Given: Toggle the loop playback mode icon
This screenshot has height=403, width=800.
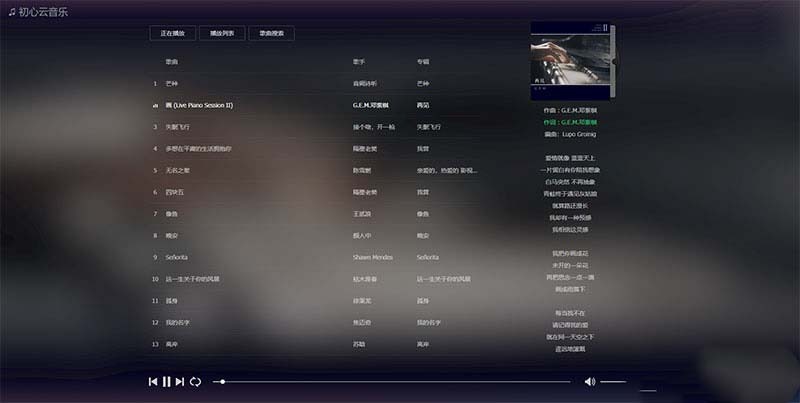Looking at the screenshot, I should [x=195, y=382].
